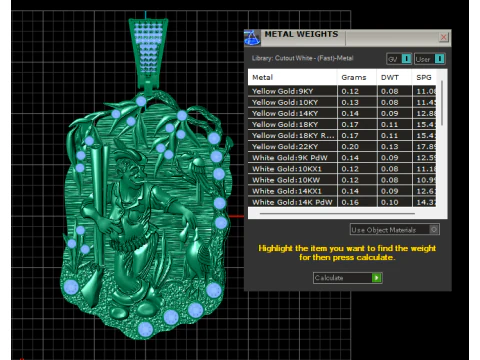The height and width of the screenshot is (360, 480).
Task: Select the White Gold:10KX1 row
Action: tap(342, 169)
